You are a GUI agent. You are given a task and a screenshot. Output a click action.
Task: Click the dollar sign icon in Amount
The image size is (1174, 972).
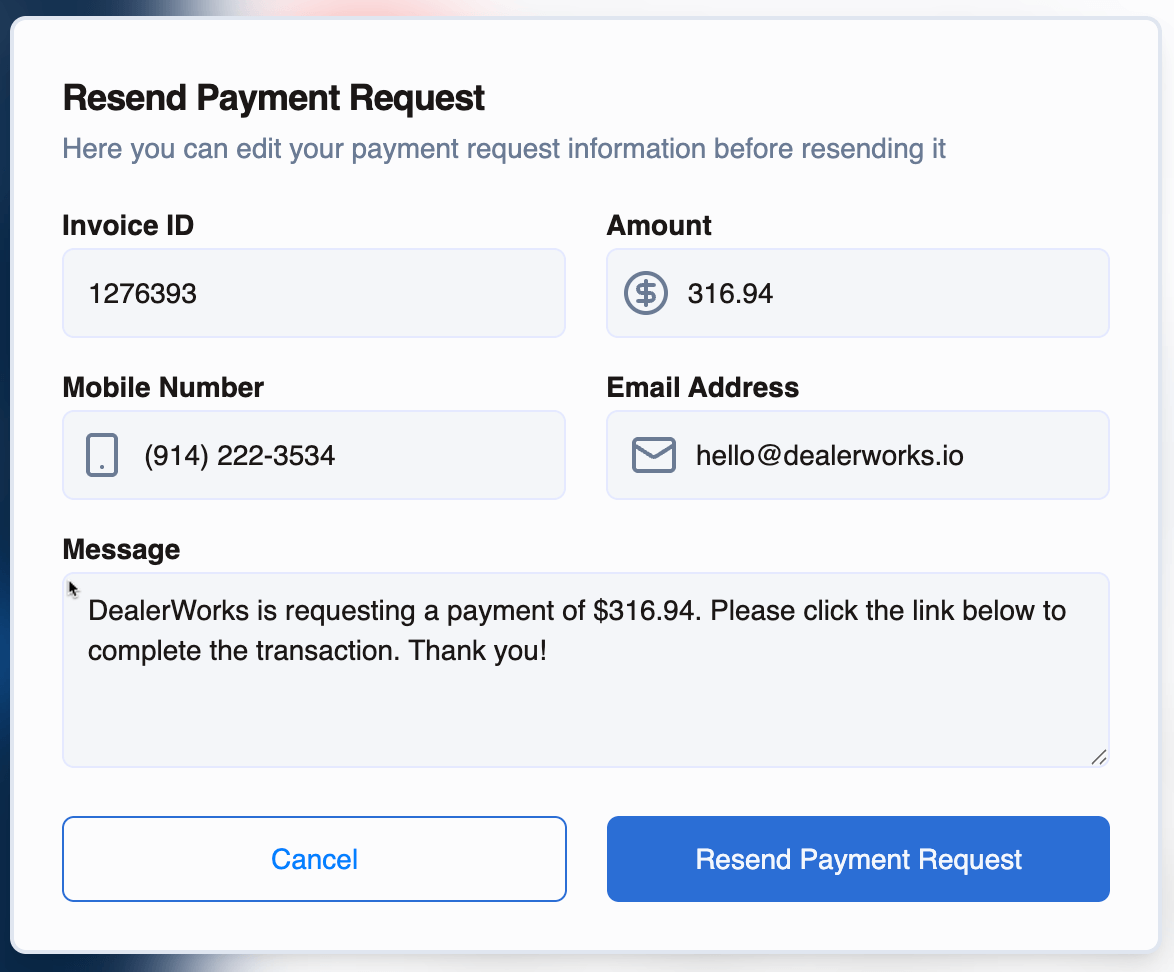point(646,293)
